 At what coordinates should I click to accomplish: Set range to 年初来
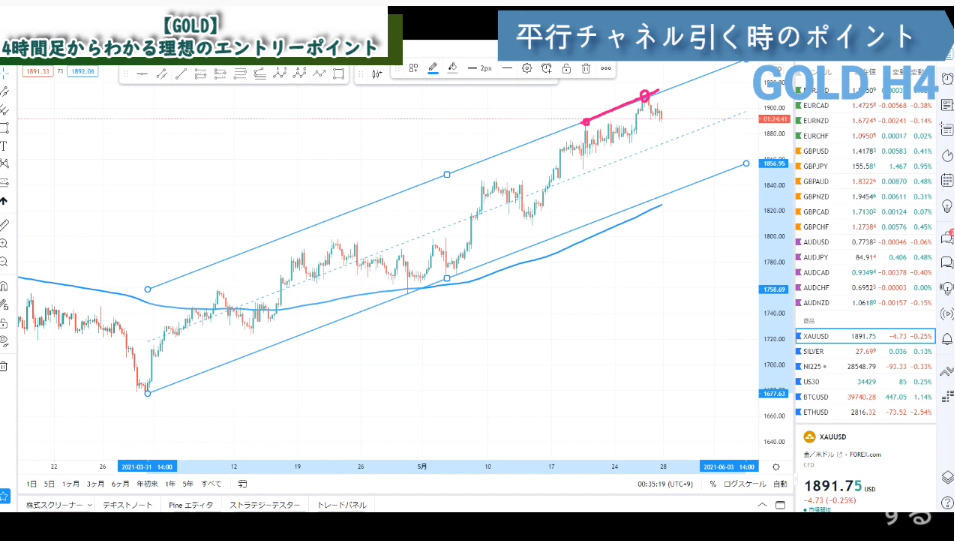pos(147,484)
